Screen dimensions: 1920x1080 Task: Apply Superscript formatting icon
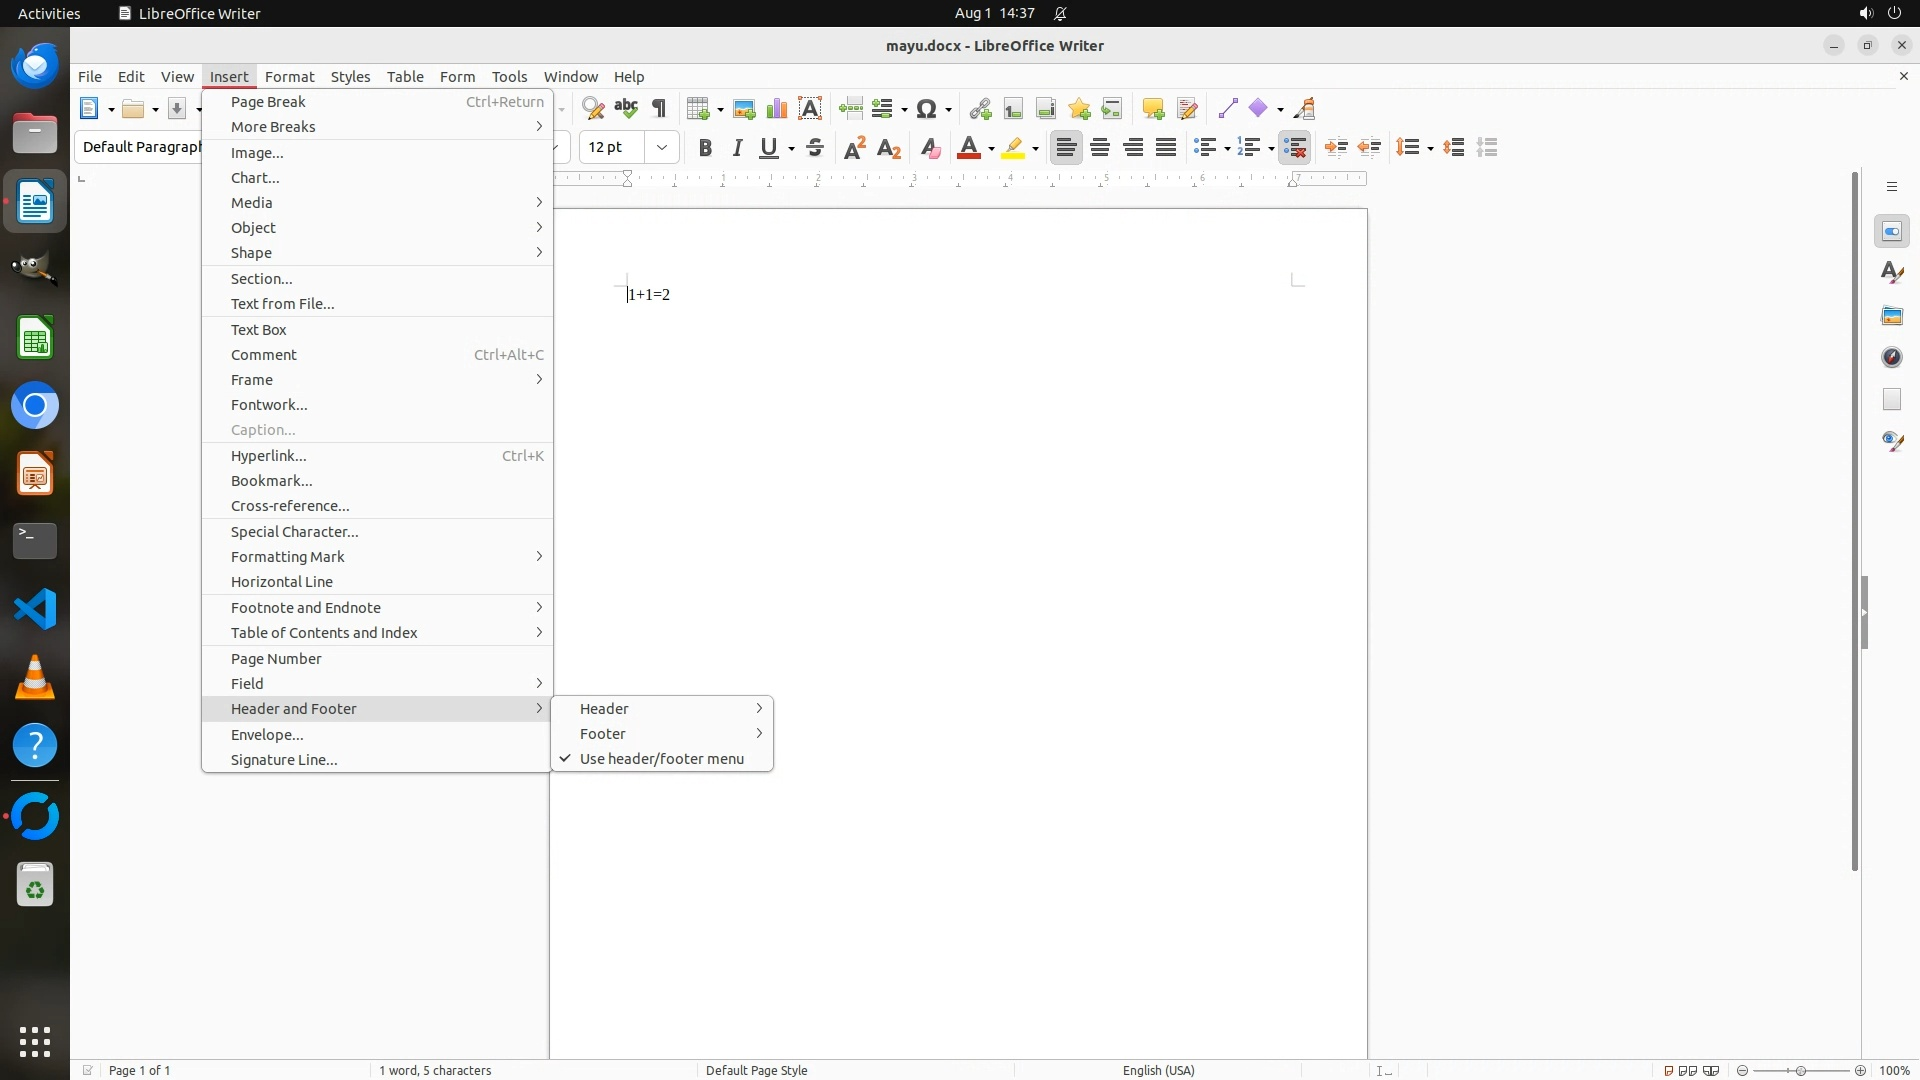(855, 148)
